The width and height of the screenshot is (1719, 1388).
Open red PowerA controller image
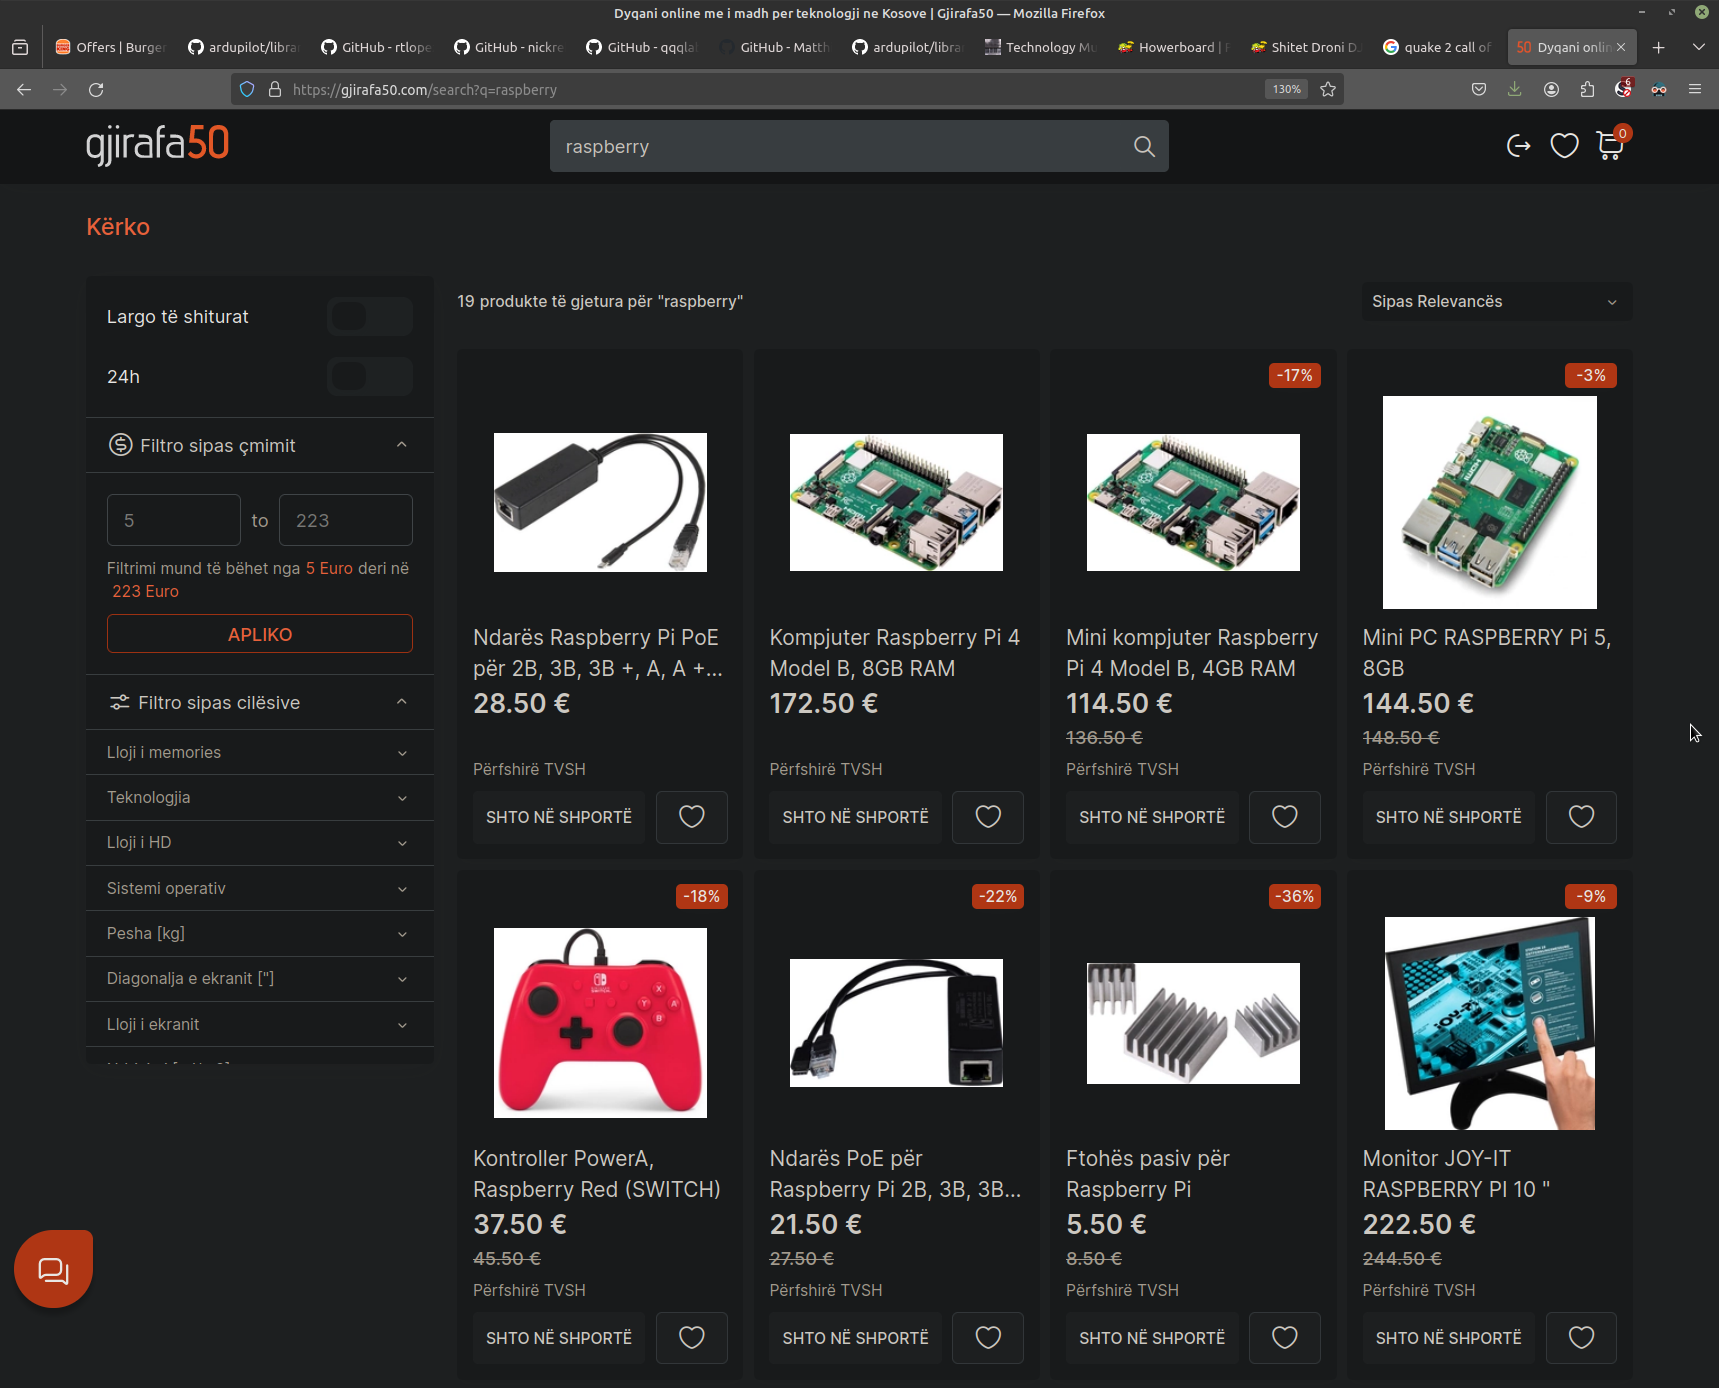(x=600, y=1022)
